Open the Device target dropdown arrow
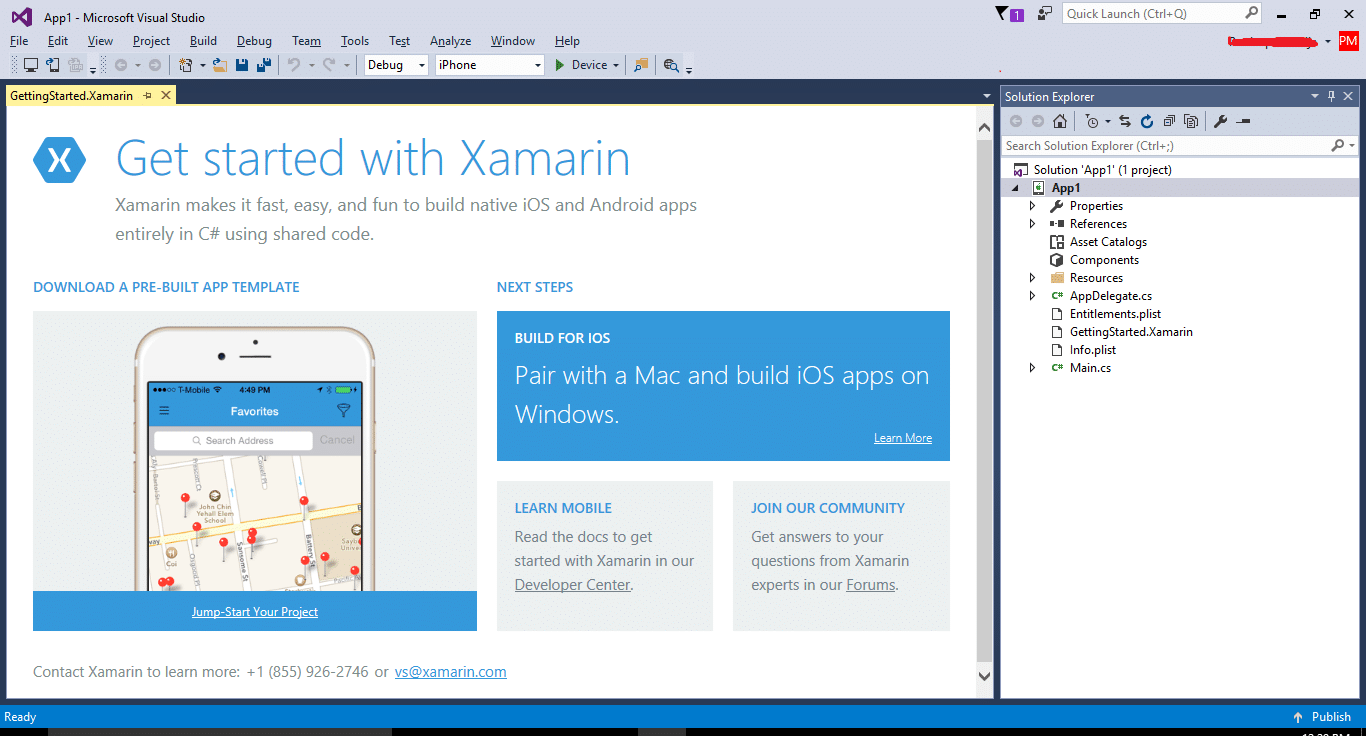 [x=616, y=65]
